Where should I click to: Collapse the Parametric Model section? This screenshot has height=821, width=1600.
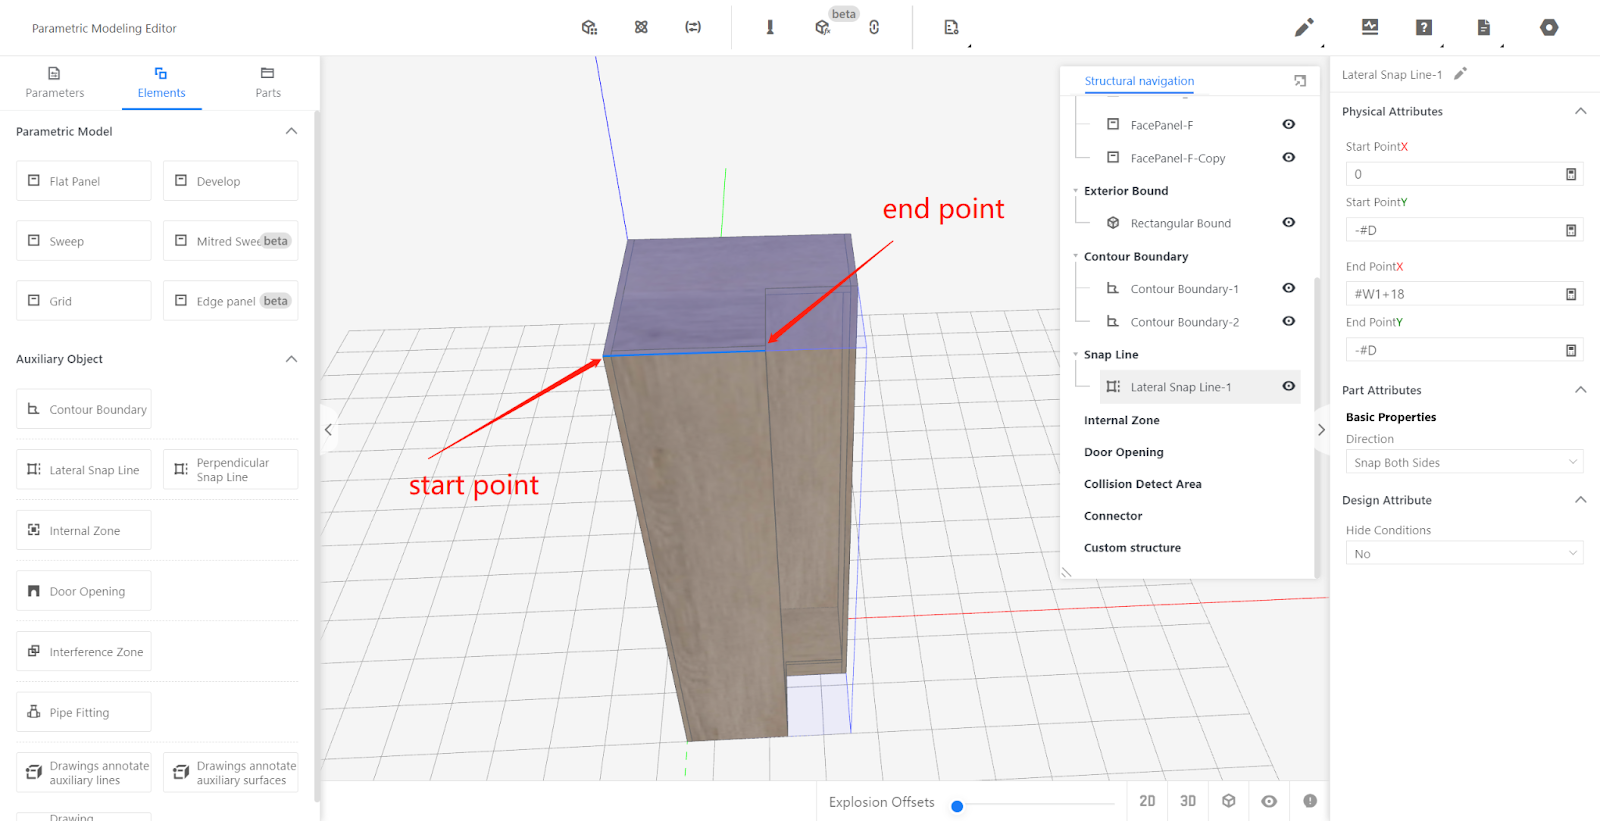pyautogui.click(x=291, y=131)
